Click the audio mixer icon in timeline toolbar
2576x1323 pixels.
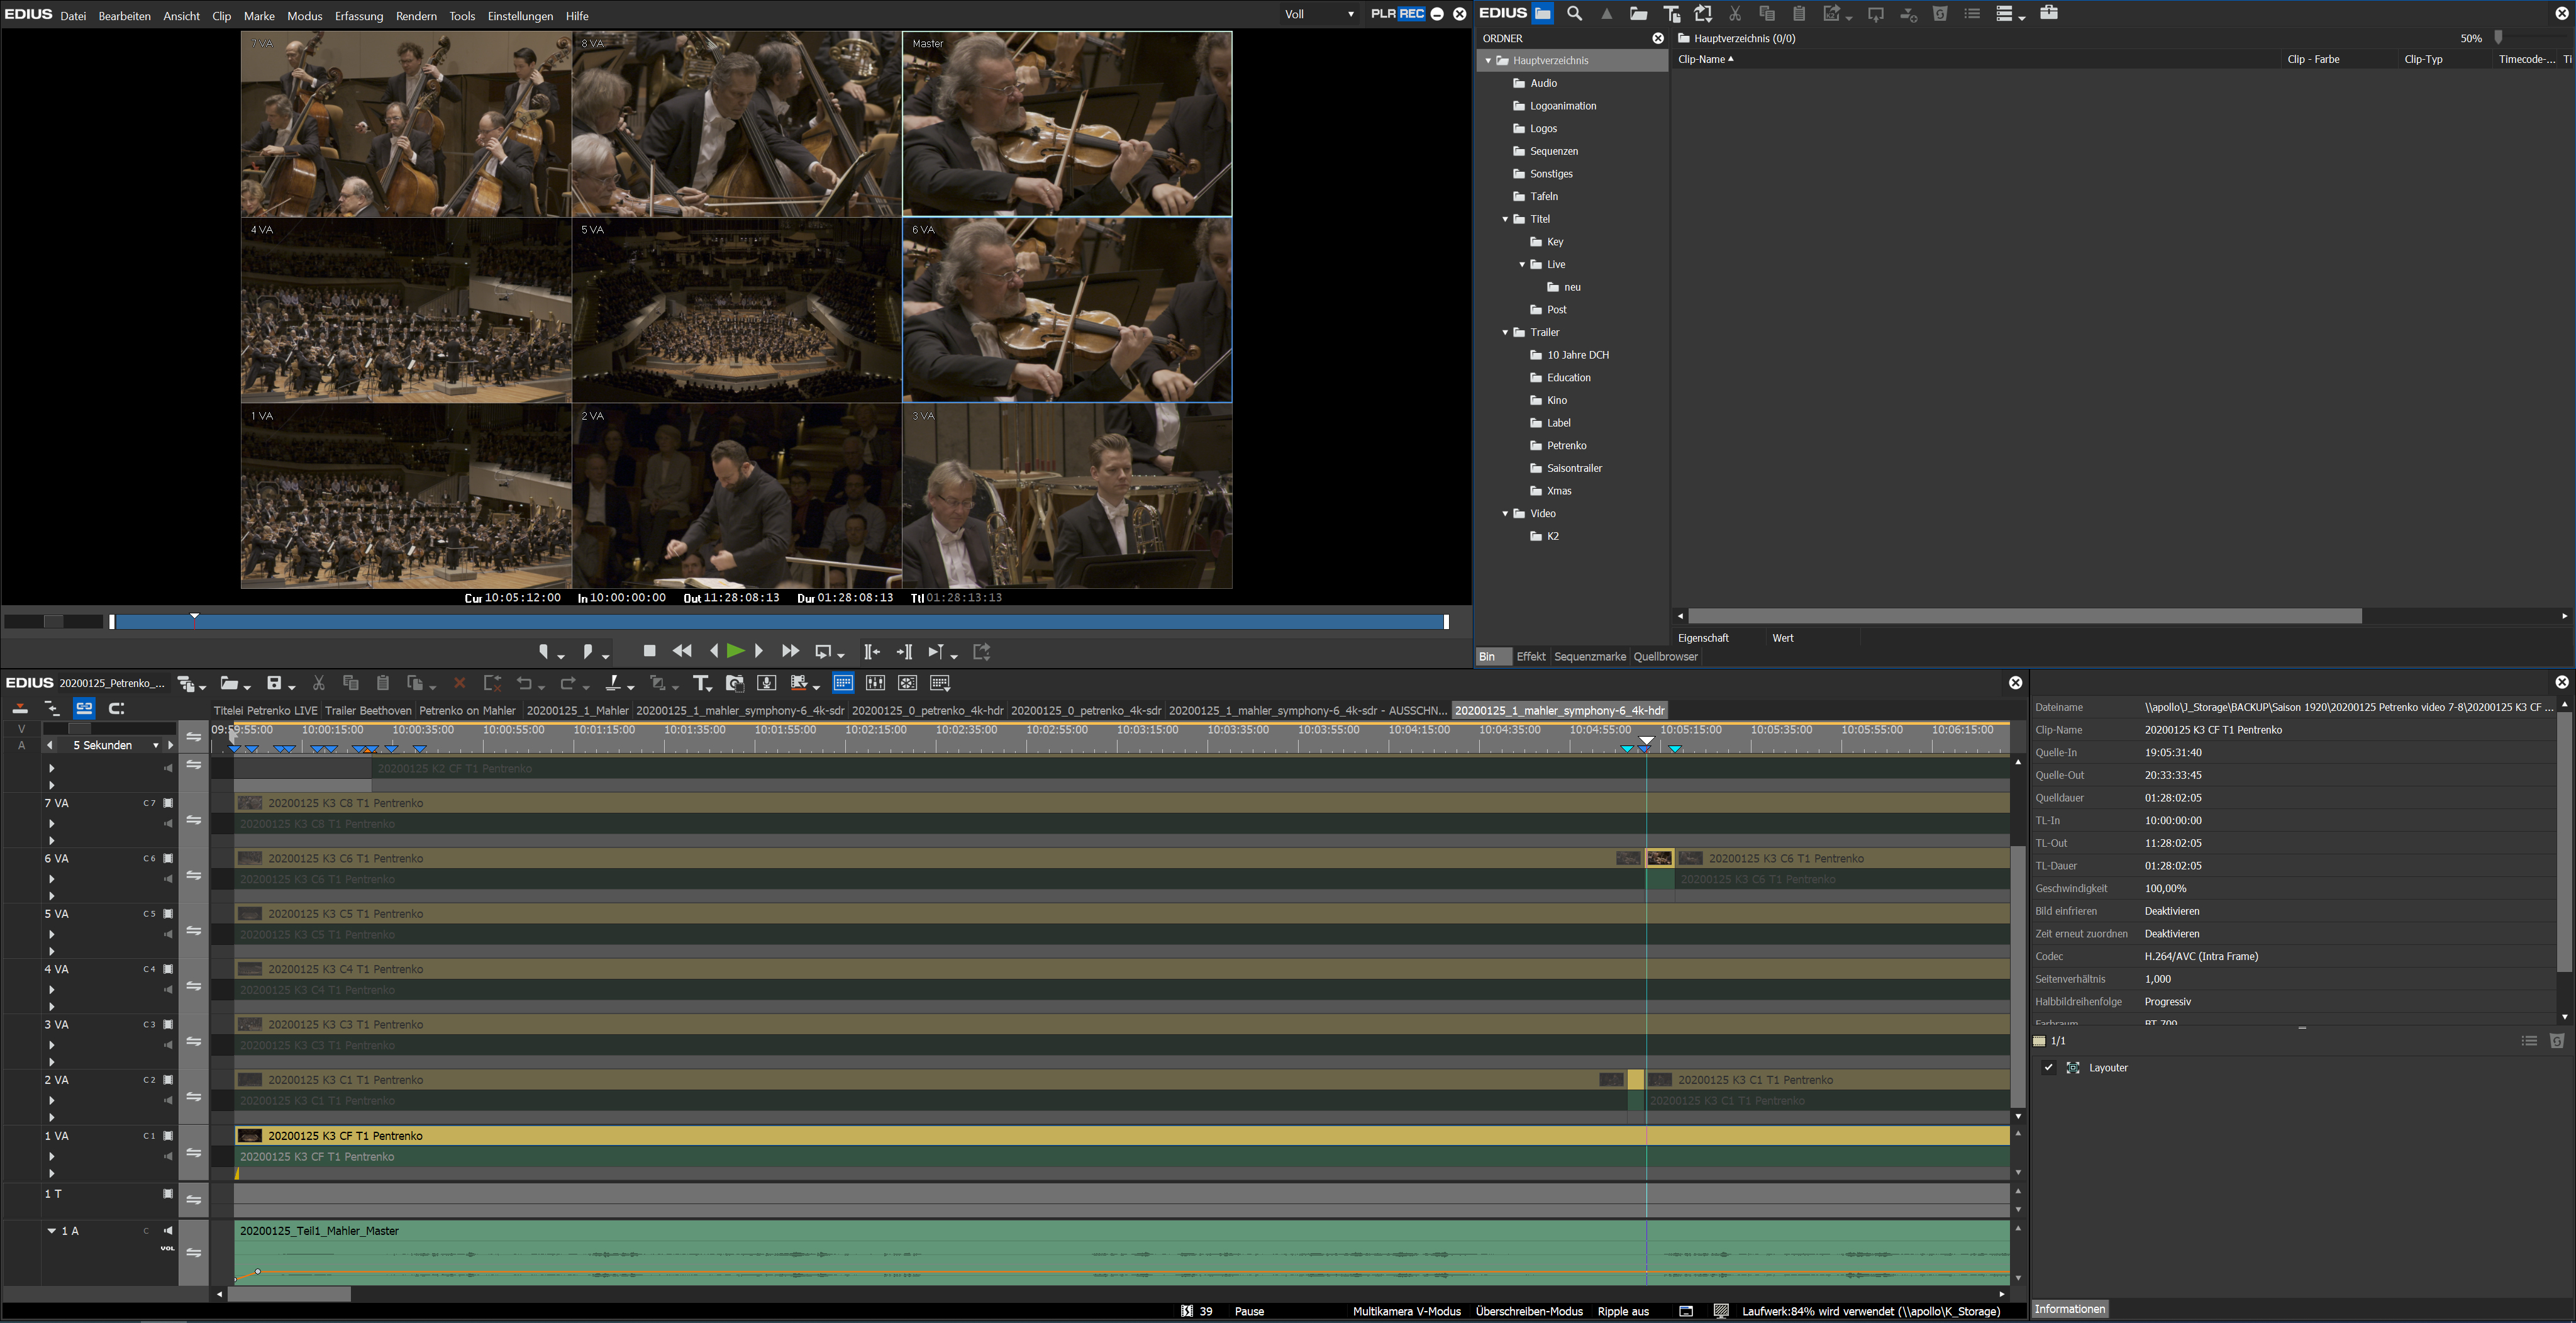click(875, 683)
